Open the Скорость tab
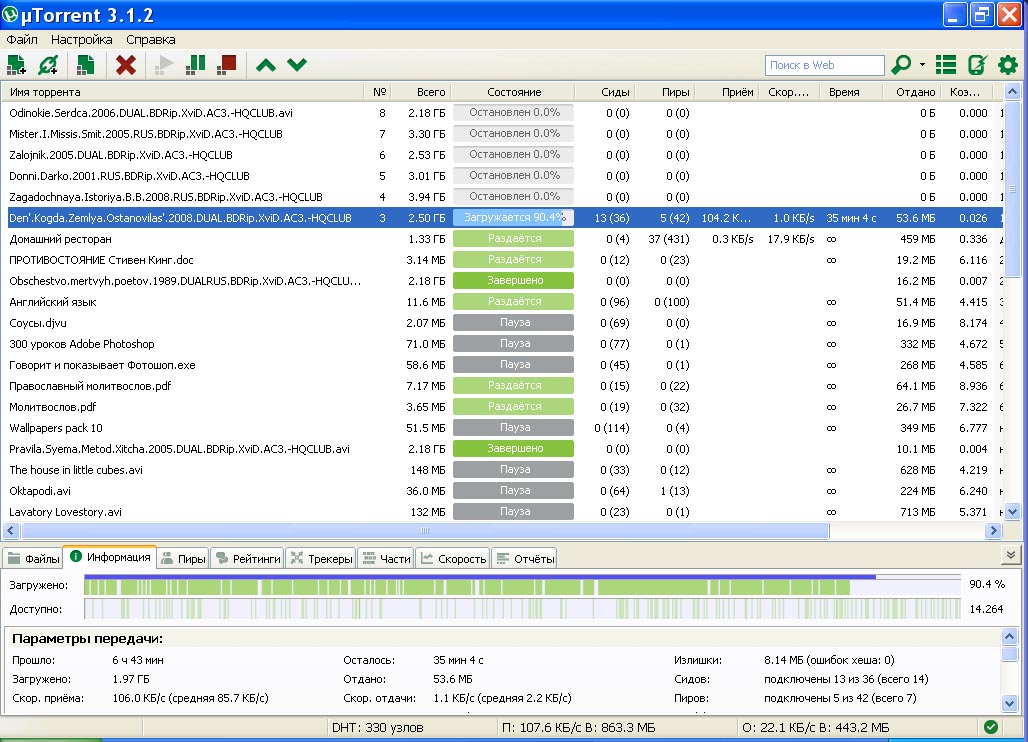Screen dimensions: 1028x742 (453, 559)
